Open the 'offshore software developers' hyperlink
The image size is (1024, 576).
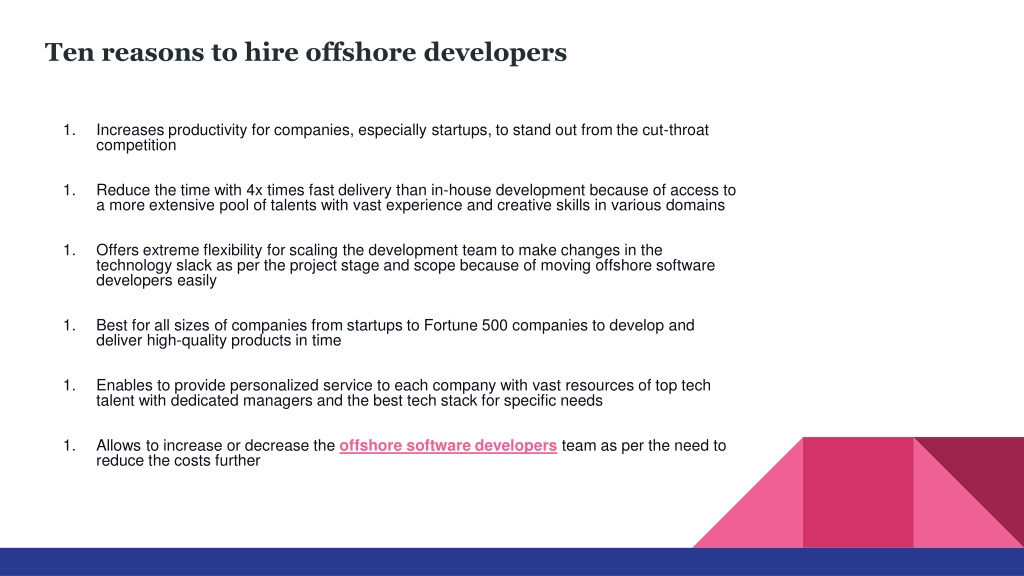tap(448, 445)
